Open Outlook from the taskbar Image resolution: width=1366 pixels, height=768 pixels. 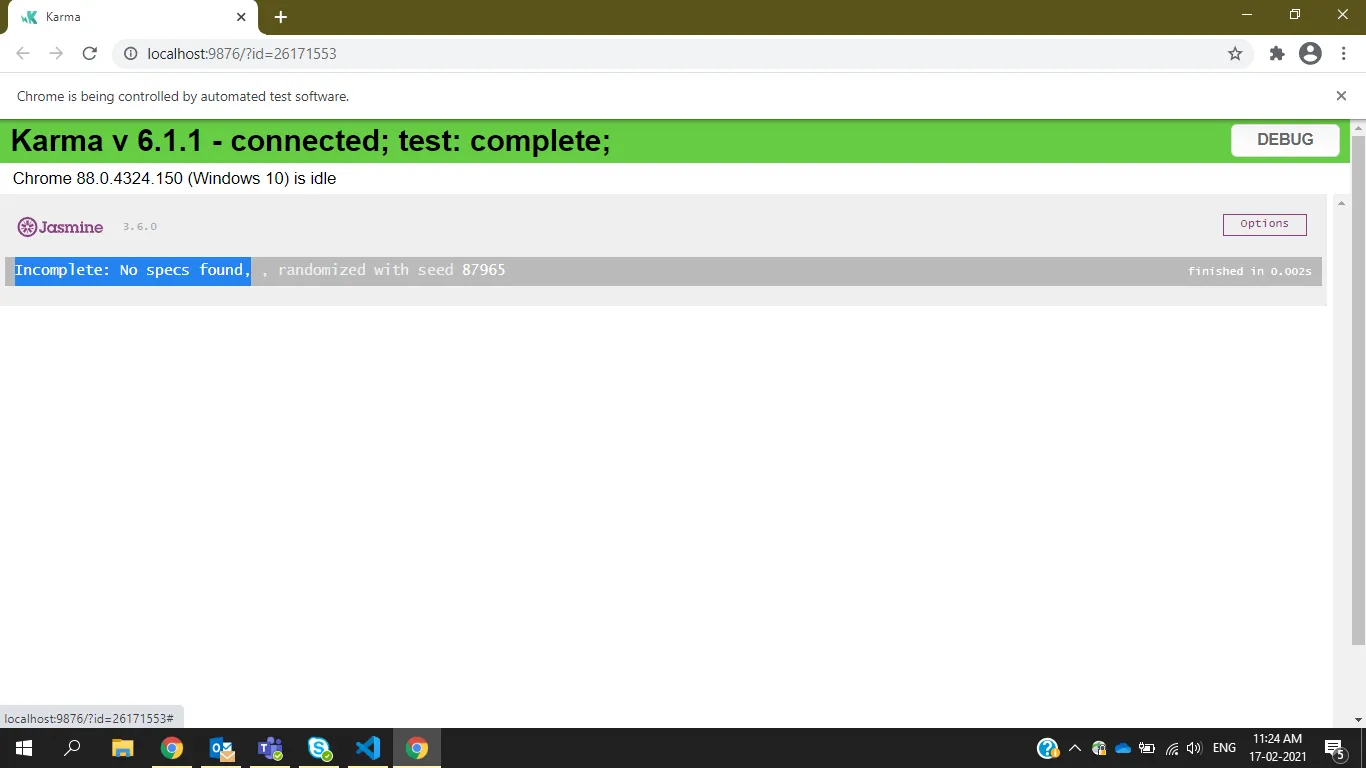click(221, 748)
